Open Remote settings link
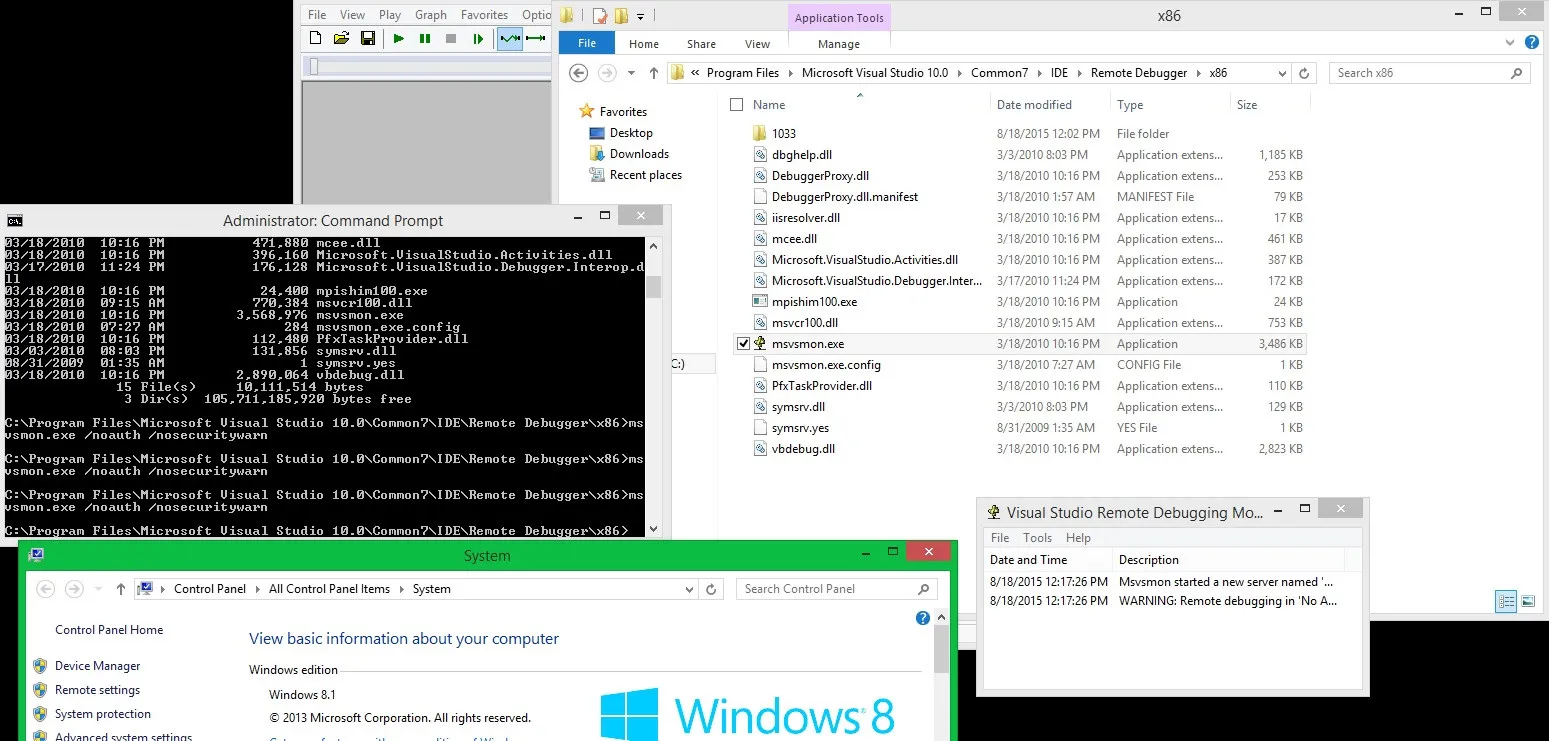The image size is (1549, 741). (97, 690)
